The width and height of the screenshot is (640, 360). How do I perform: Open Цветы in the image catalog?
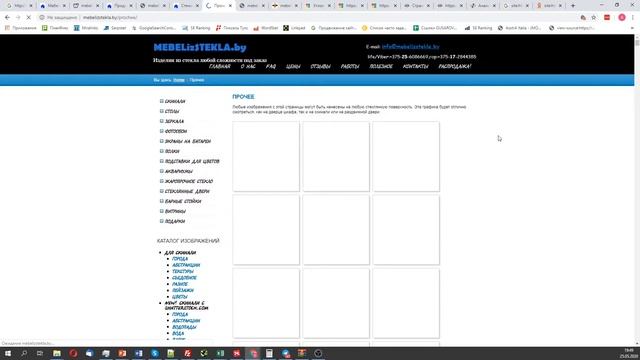(180, 297)
